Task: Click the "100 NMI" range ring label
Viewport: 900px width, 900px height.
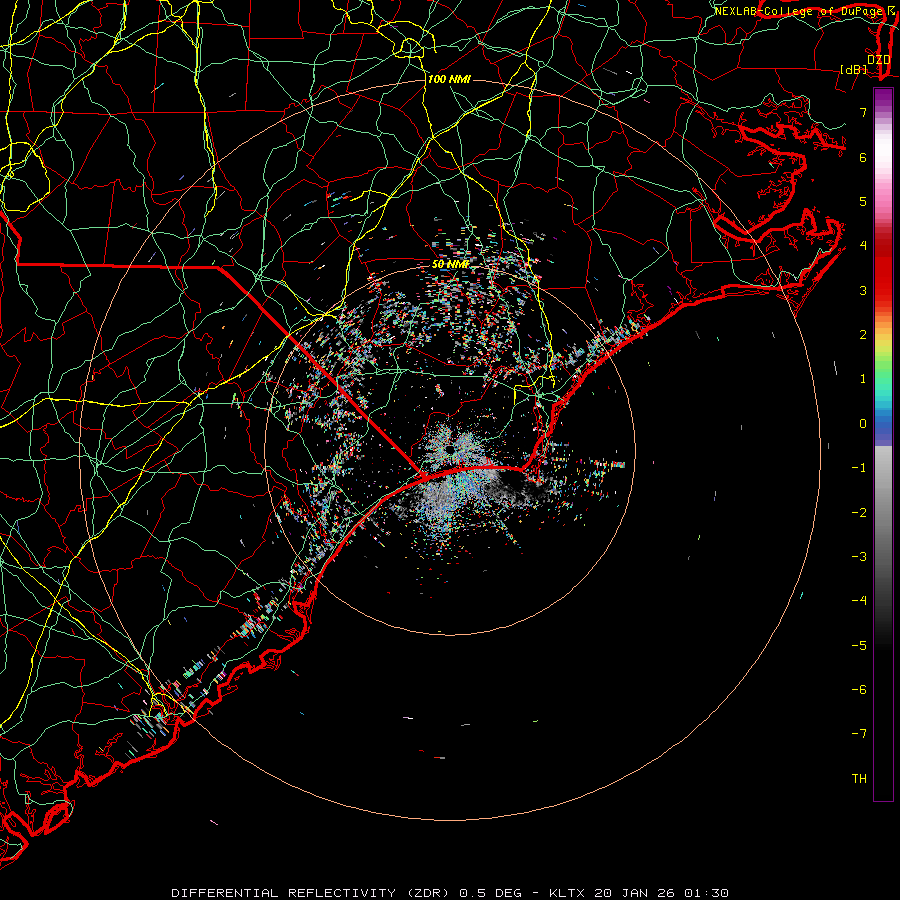Action: click(x=449, y=79)
